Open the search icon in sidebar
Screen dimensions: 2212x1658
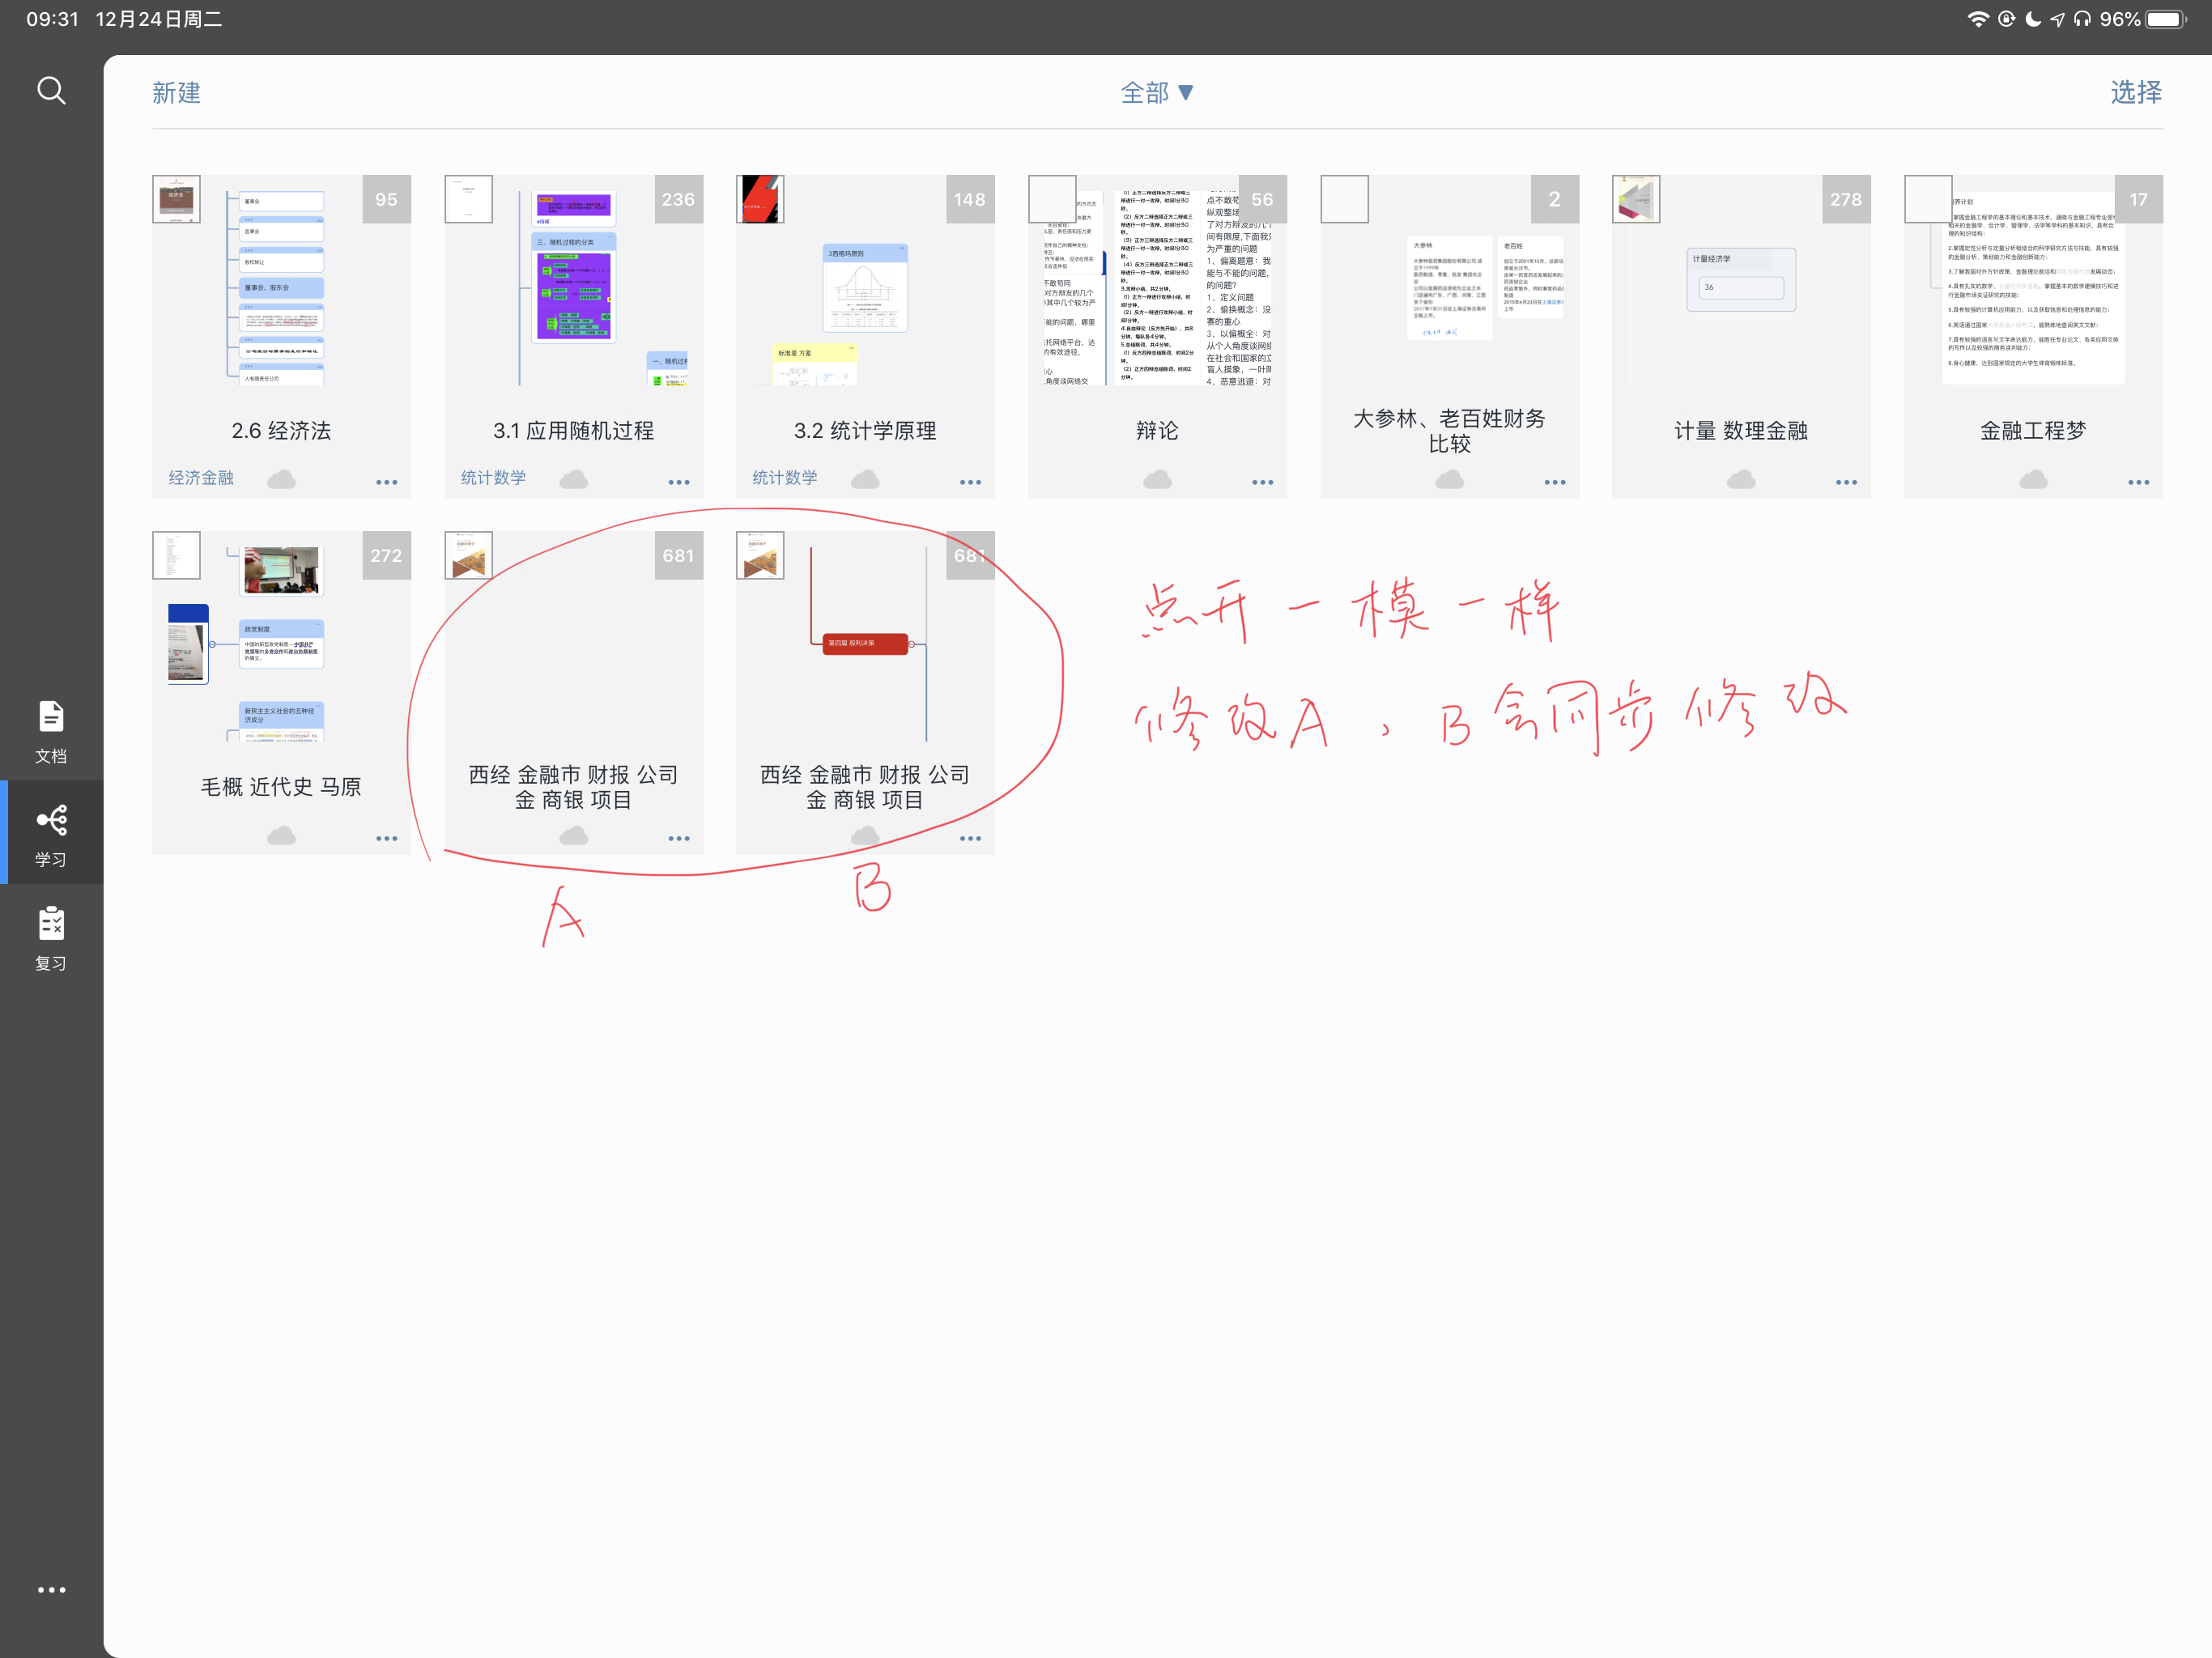click(51, 91)
